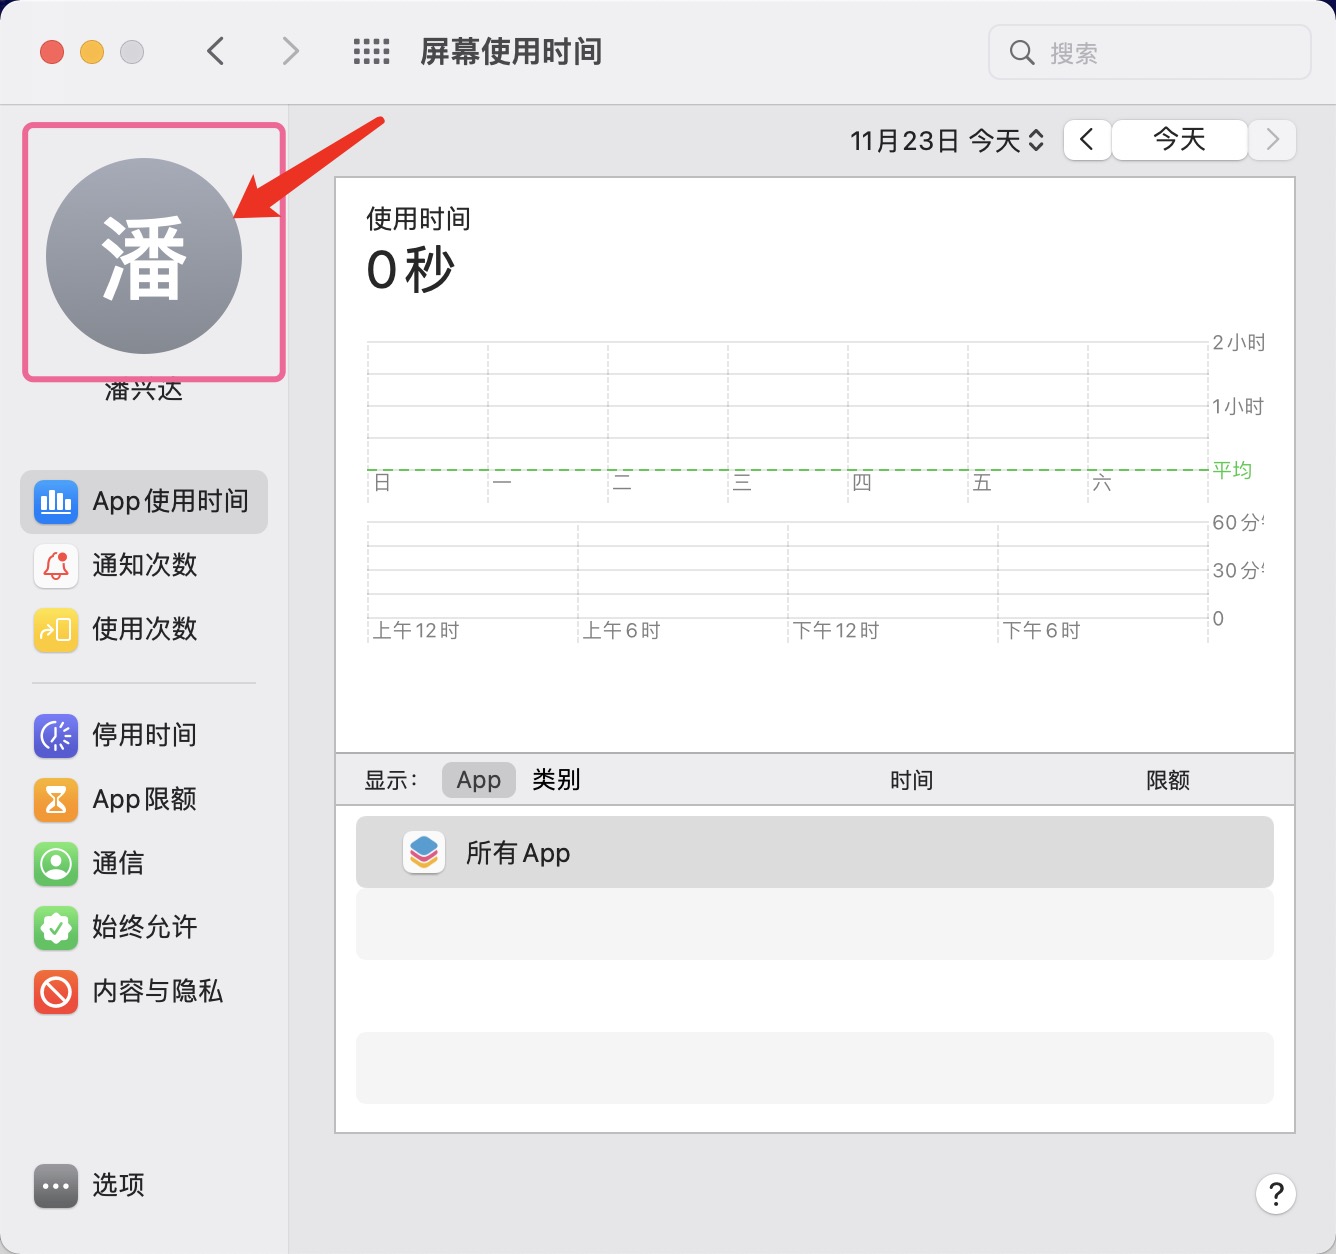Open 停用时间 downtime settings

pos(144,735)
